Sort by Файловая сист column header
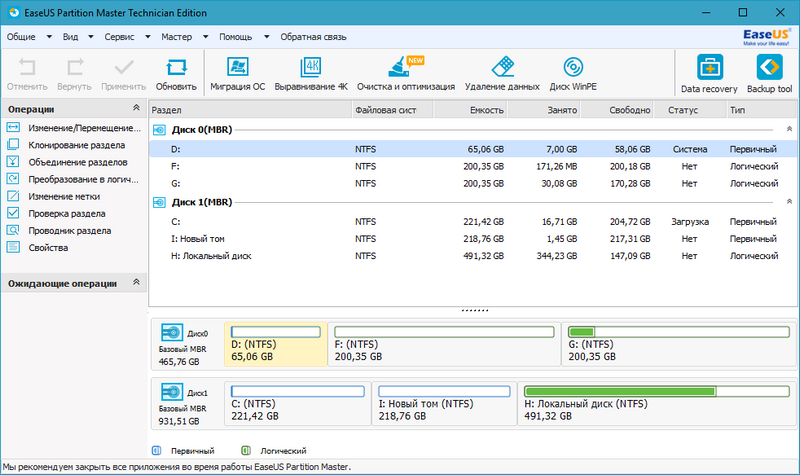Image resolution: width=800 pixels, height=475 pixels. coord(393,110)
